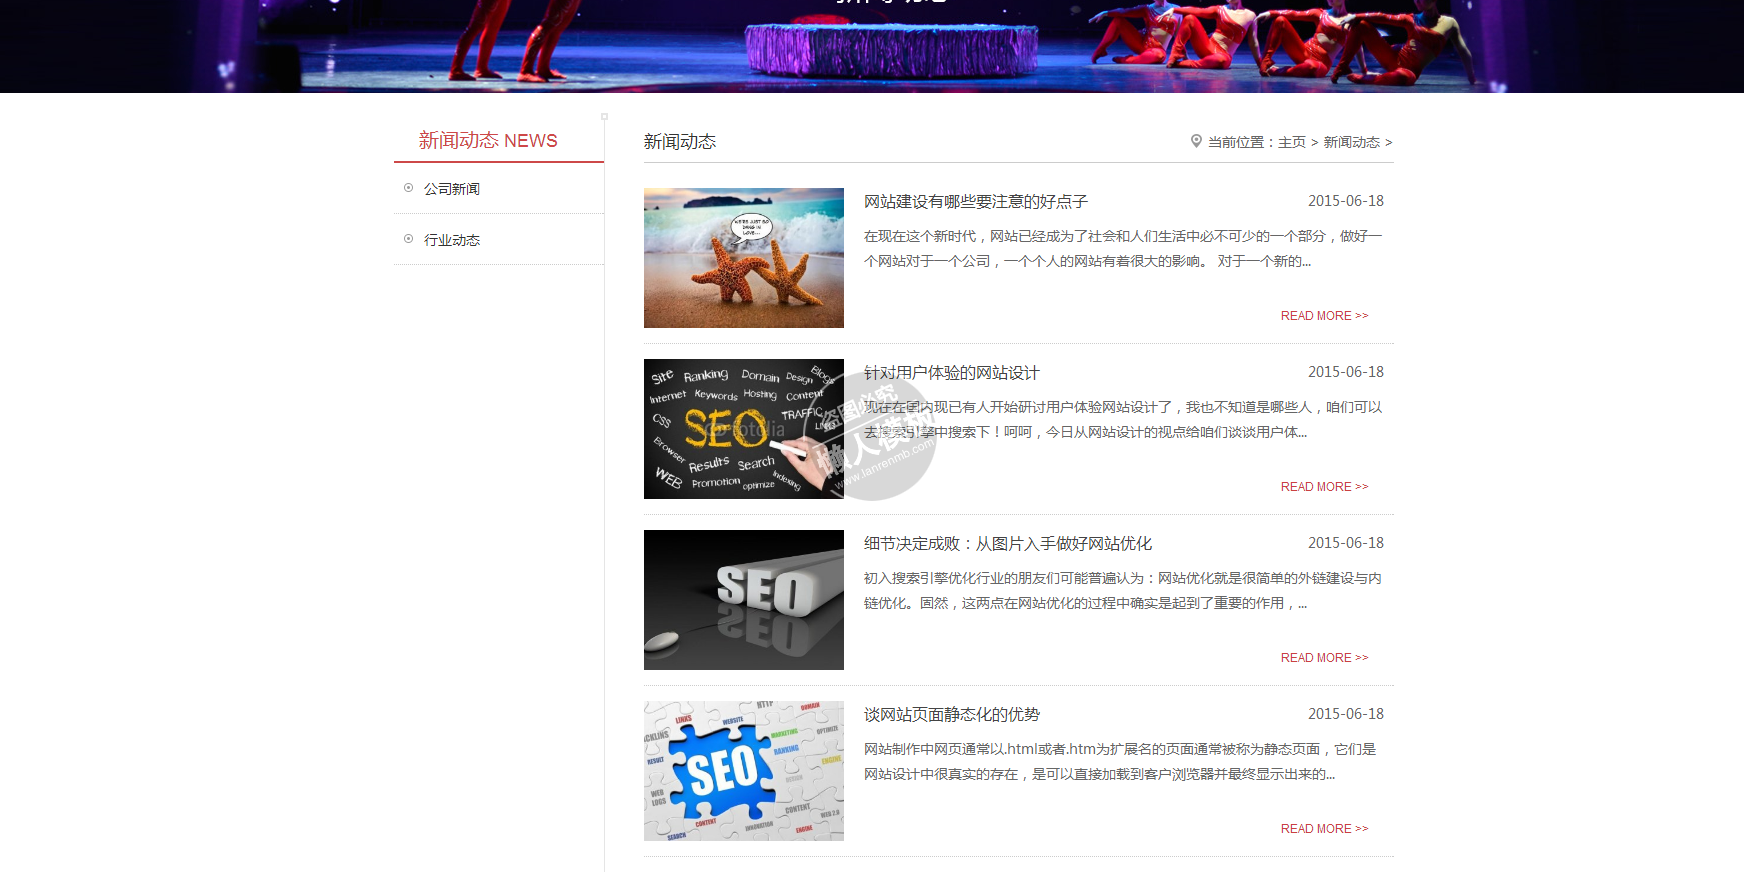Click READ MORE under 针对用户体验的网站设计
The height and width of the screenshot is (872, 1744).
(1324, 487)
